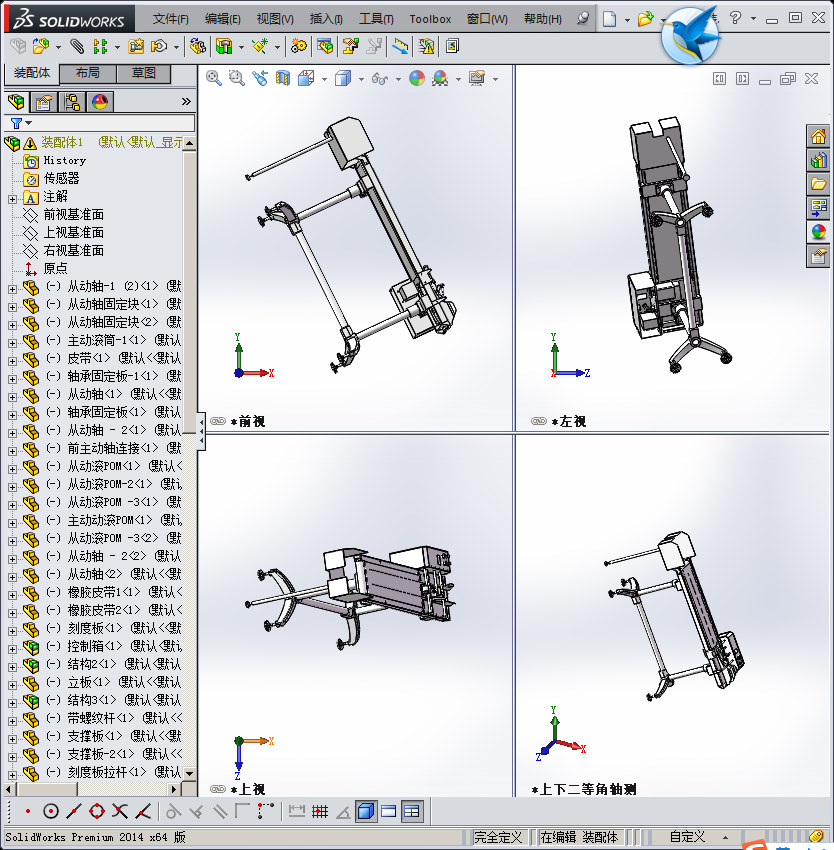Click the Hide/Show Items eyeglasses icon
This screenshot has height=850, width=834.
point(380,78)
